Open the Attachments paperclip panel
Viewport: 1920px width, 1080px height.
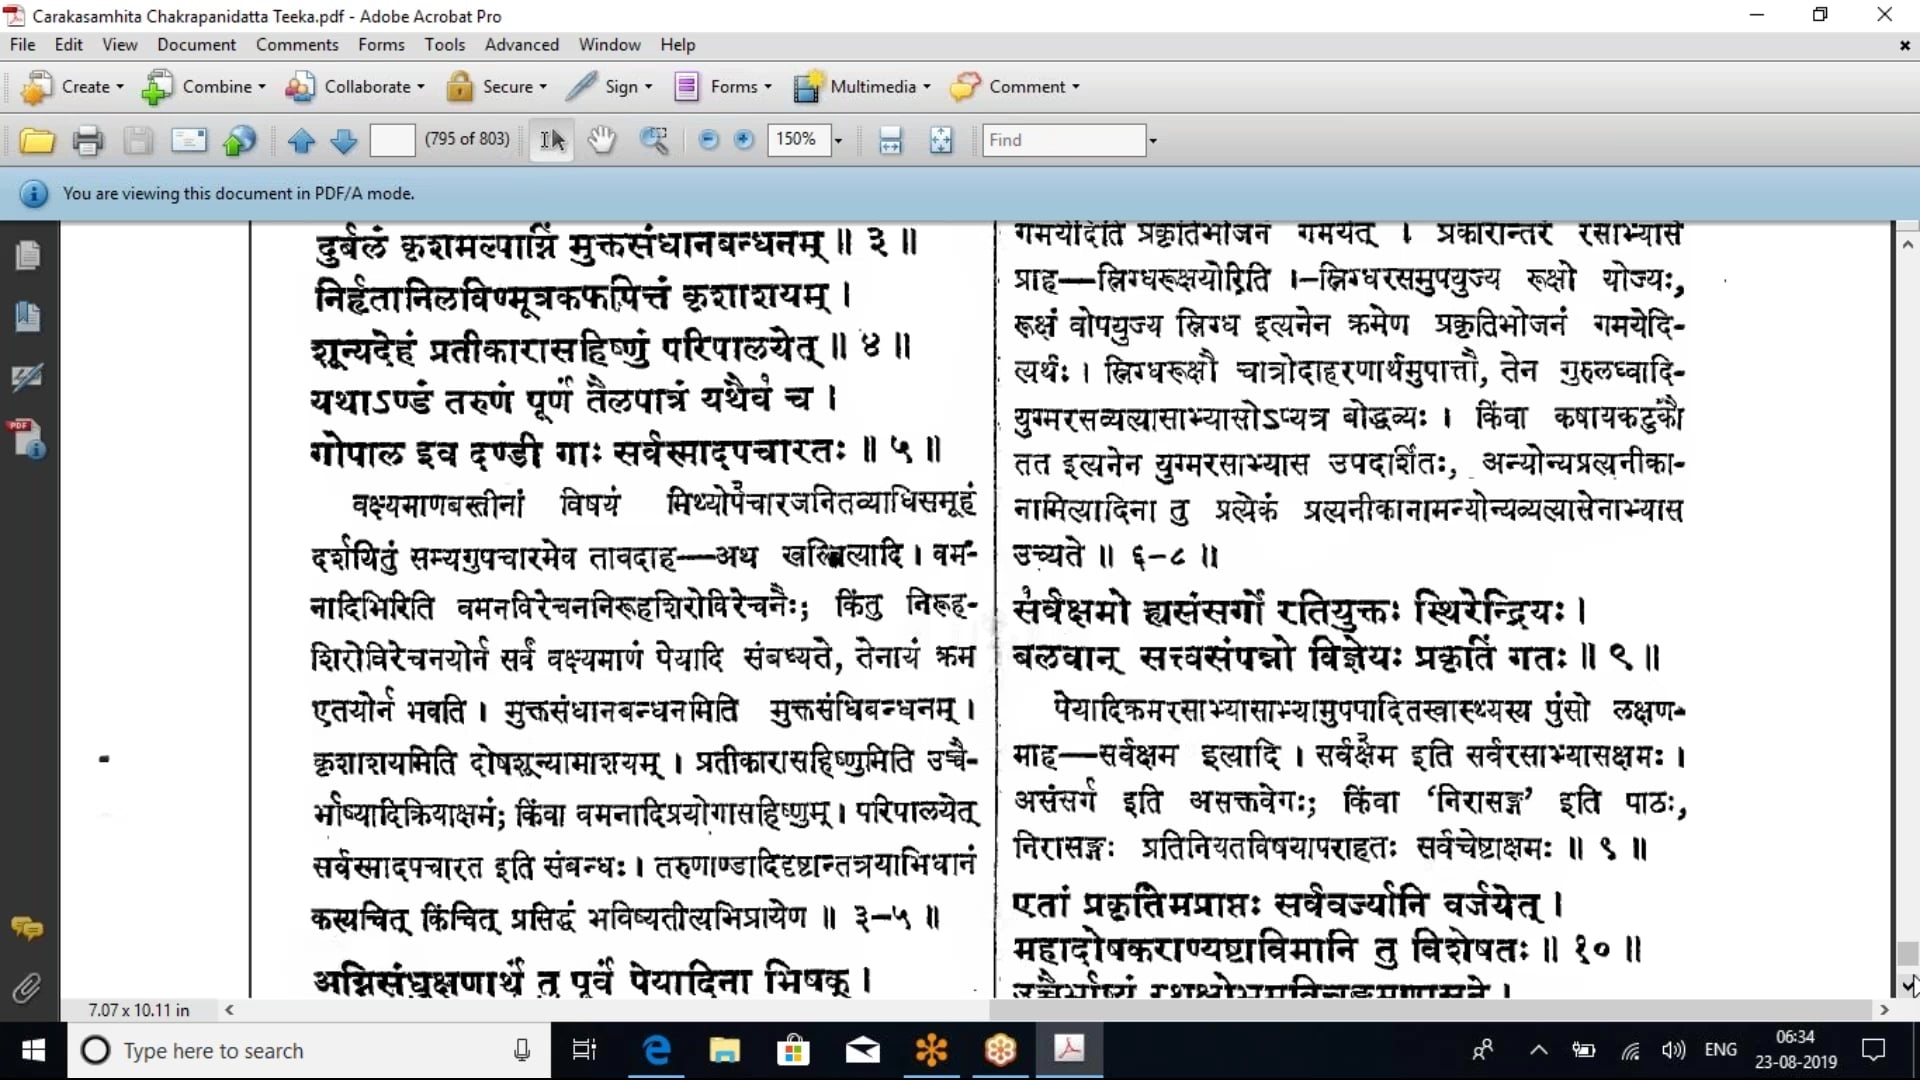coord(27,988)
